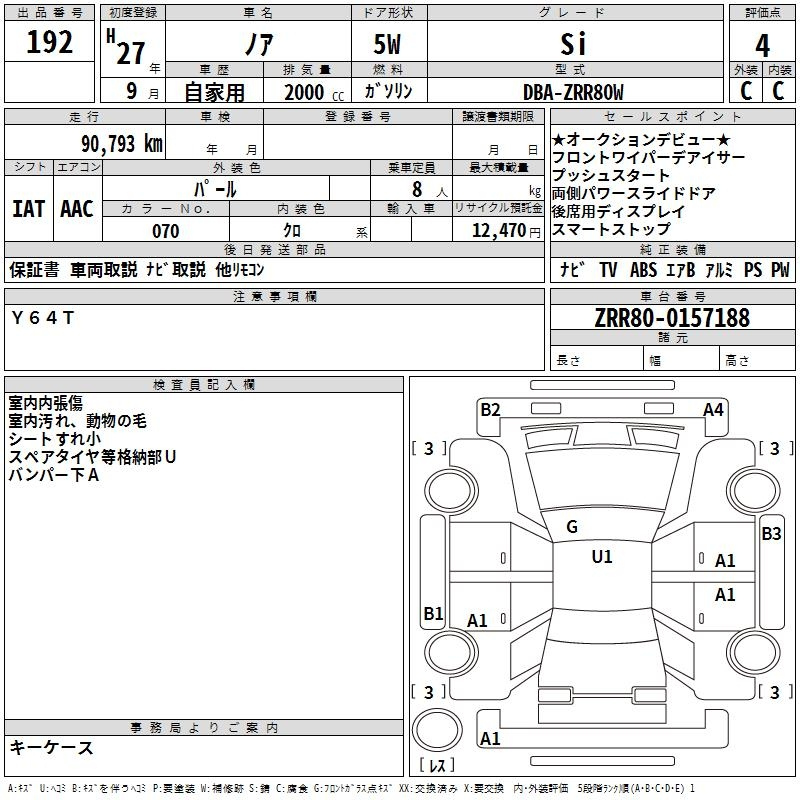Select the B3 damage mark on diagram

(x=771, y=534)
